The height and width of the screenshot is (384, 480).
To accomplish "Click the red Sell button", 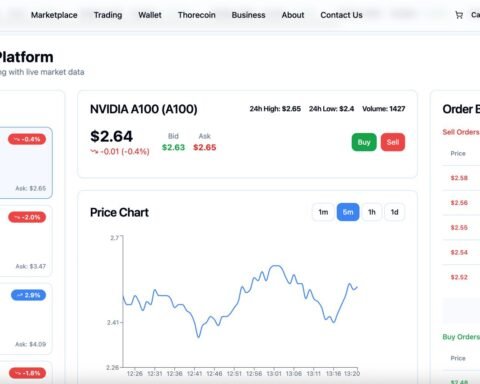I will pos(393,142).
